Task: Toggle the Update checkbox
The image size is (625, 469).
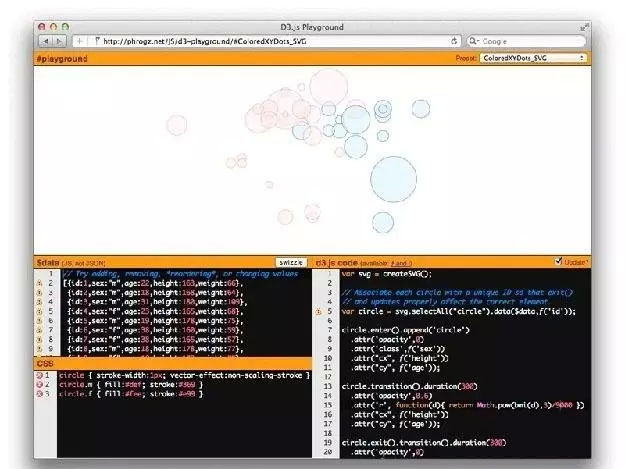Action: click(x=558, y=262)
